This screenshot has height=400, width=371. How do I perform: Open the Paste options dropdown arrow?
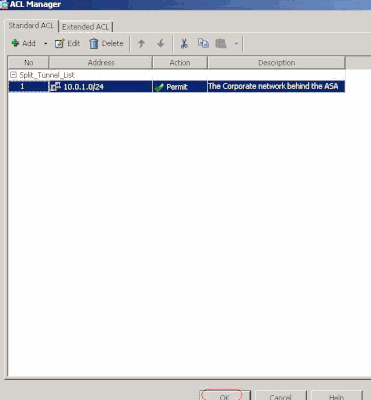(236, 43)
